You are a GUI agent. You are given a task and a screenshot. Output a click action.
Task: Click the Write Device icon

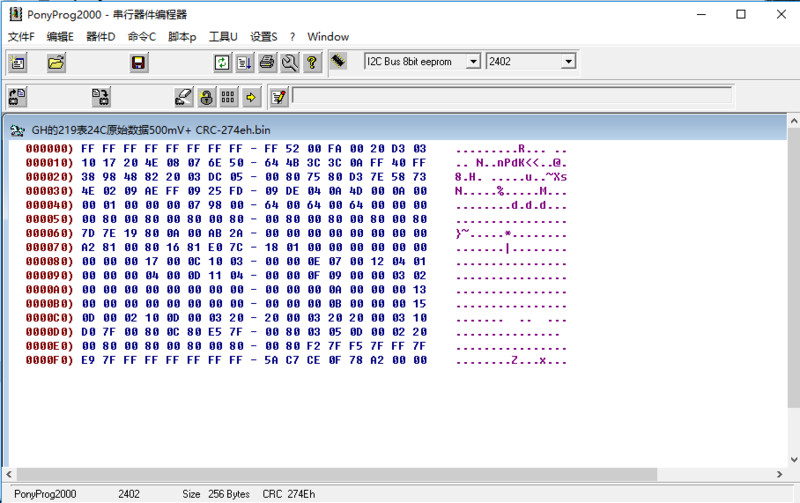(x=100, y=97)
